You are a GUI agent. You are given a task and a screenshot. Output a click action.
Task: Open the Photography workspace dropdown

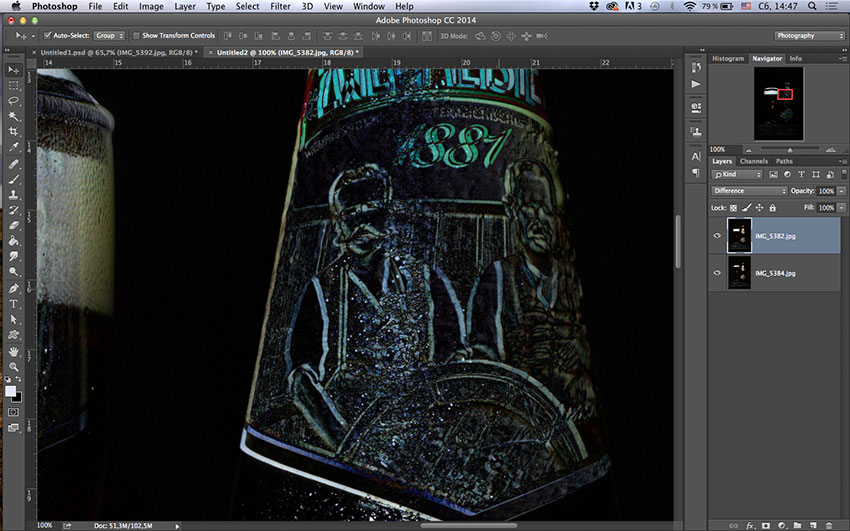pyautogui.click(x=809, y=35)
